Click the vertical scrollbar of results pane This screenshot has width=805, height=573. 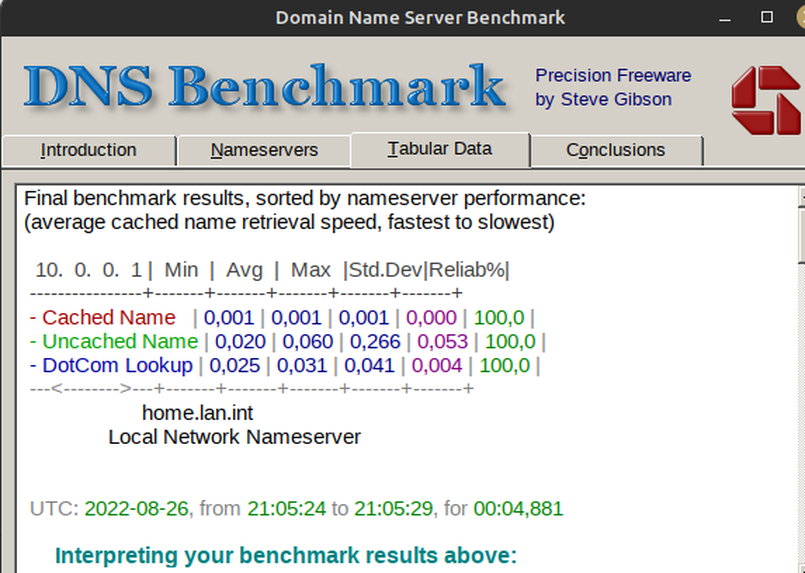(802, 380)
